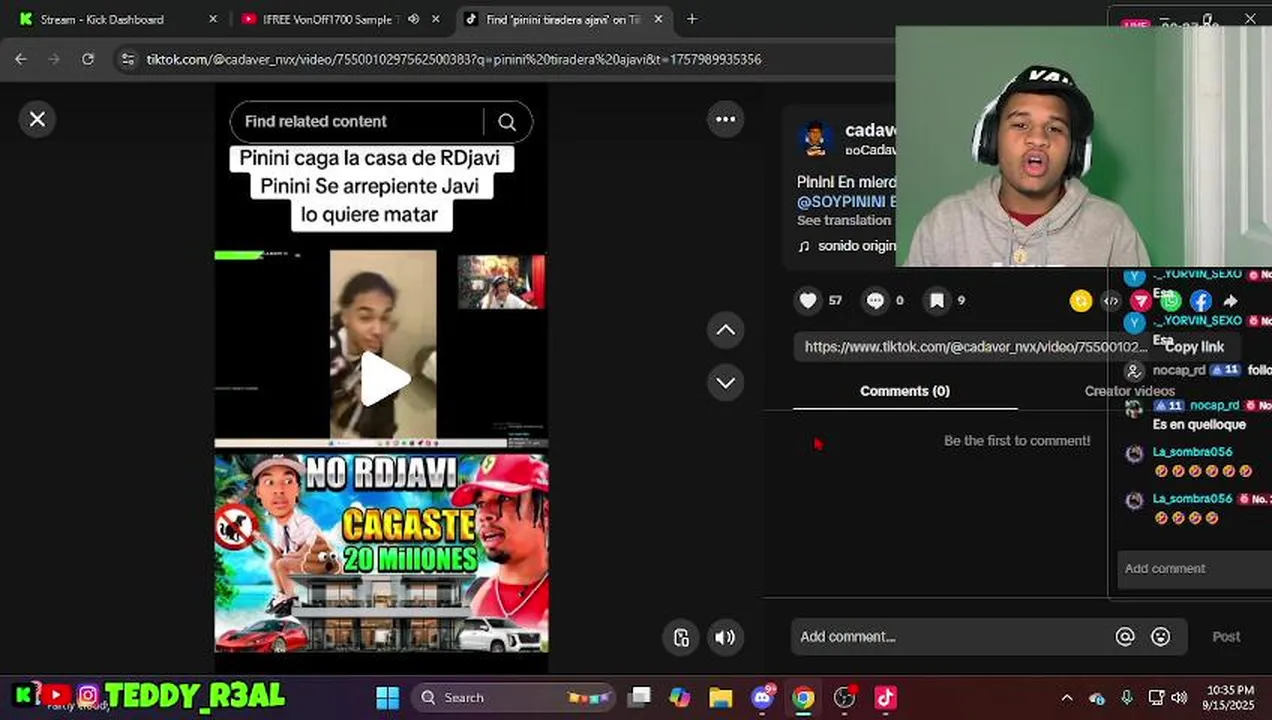This screenshot has width=1272, height=720.
Task: Click the taskbar Search box
Action: (512, 698)
